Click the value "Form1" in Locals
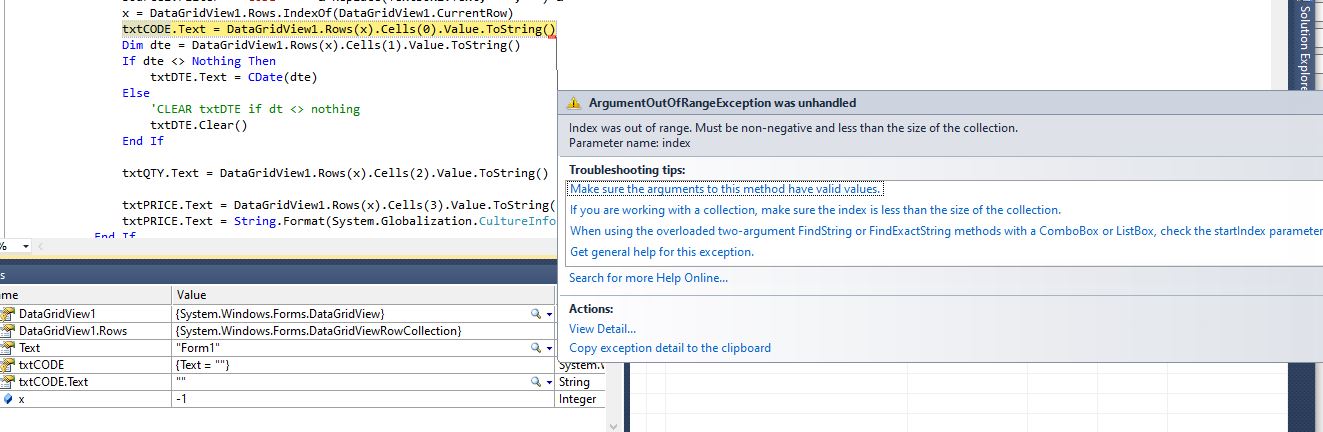The width and height of the screenshot is (1323, 432). [x=197, y=348]
